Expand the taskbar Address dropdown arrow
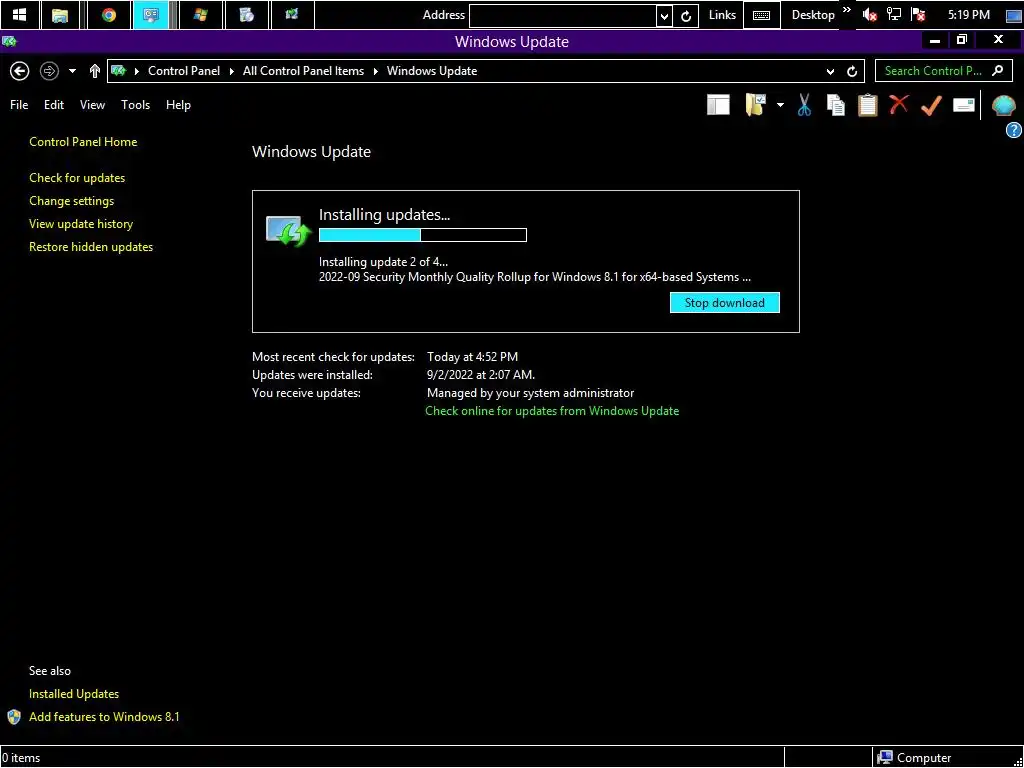 [664, 16]
